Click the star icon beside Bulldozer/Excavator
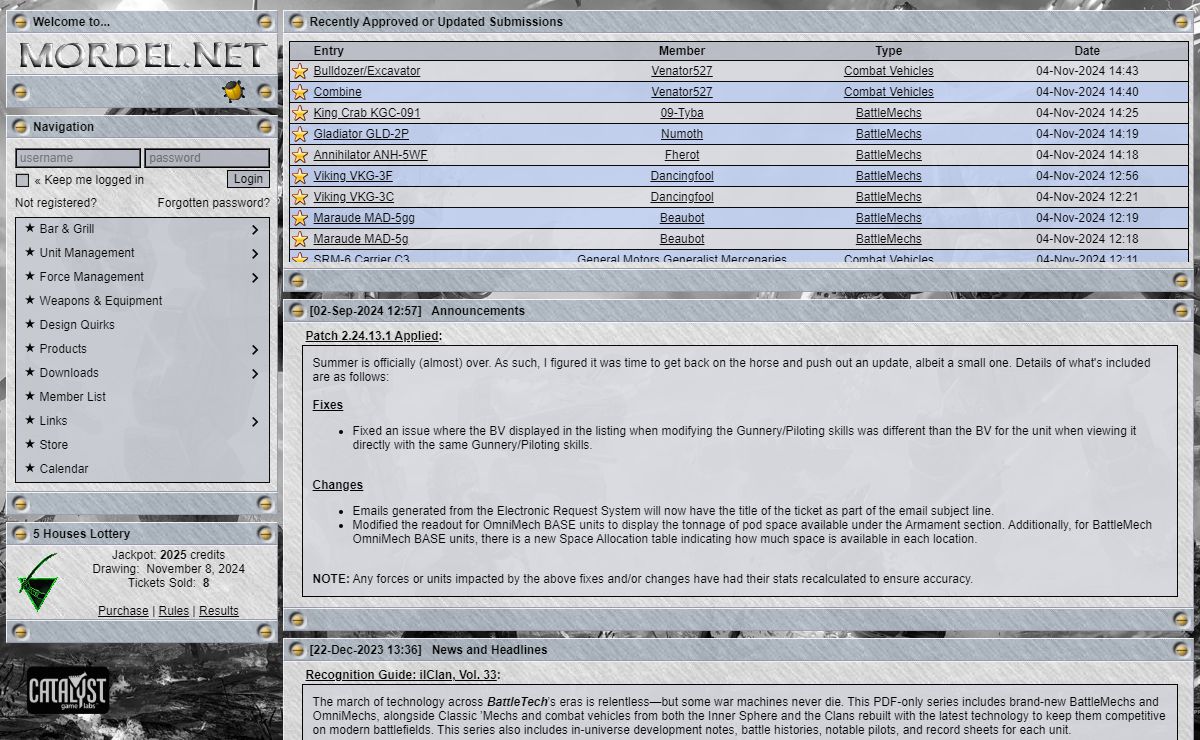Viewport: 1200px width, 740px height. (299, 71)
